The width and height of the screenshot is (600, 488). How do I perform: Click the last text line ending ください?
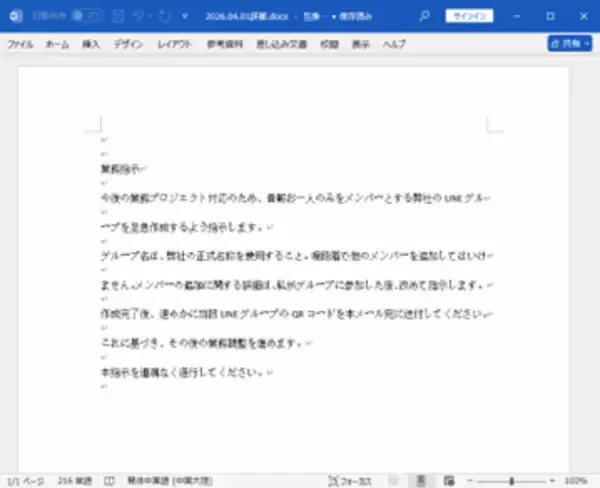[183, 372]
